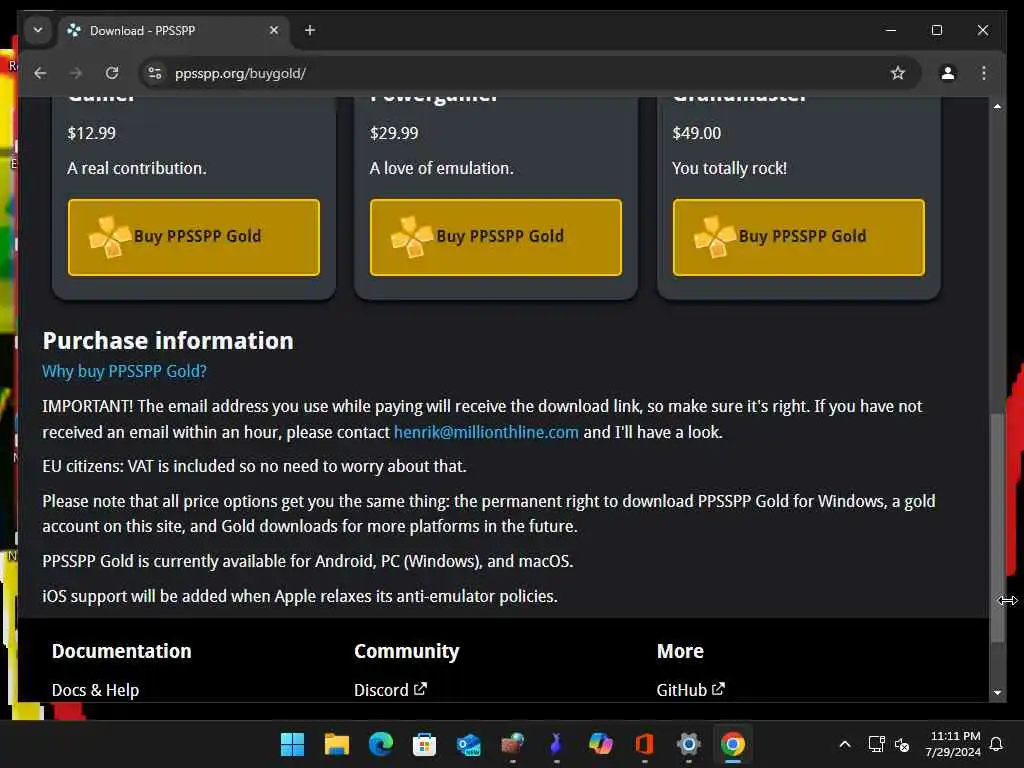This screenshot has width=1024, height=768.
Task: Click the 'A real contribution.' text
Action: click(136, 168)
